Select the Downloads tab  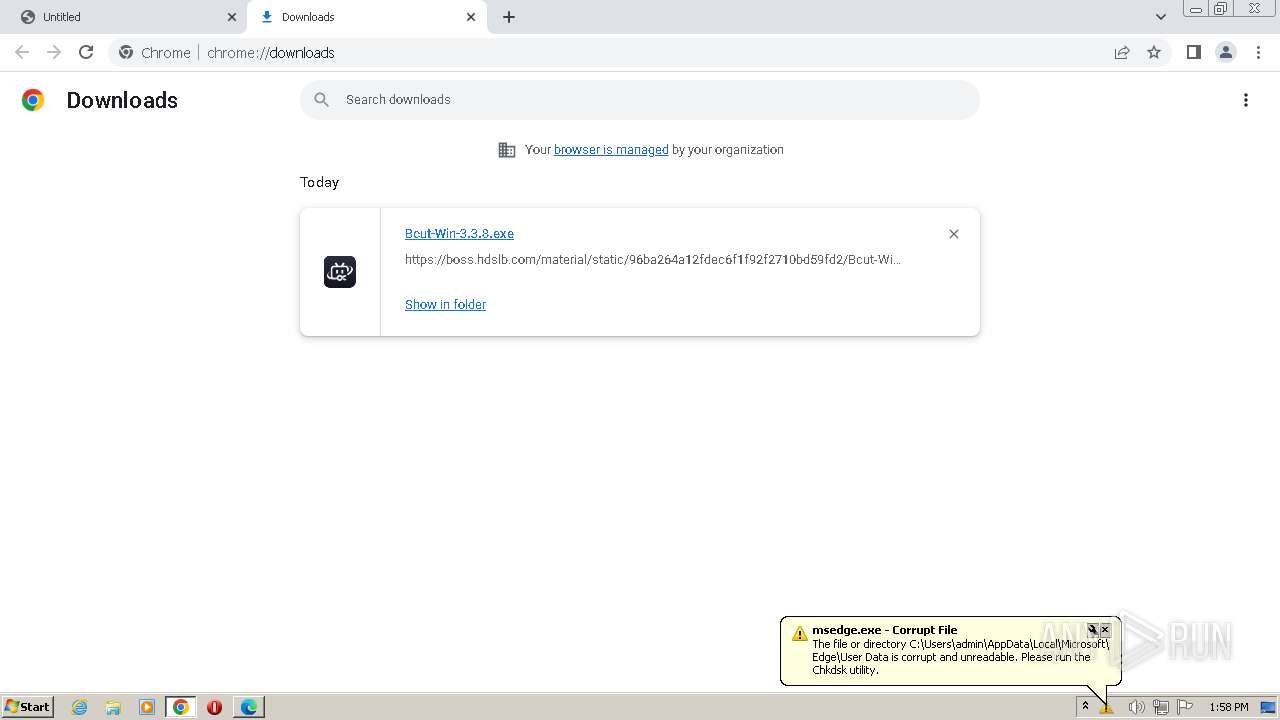(367, 17)
